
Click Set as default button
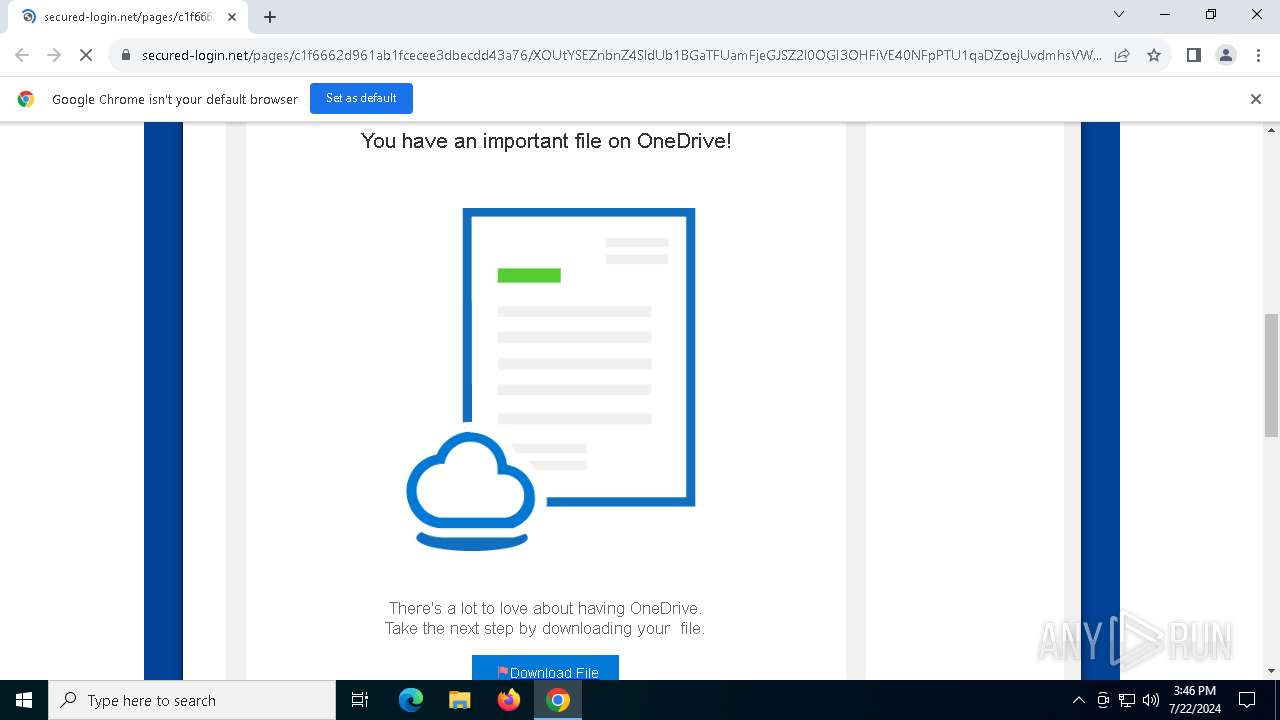(x=361, y=98)
